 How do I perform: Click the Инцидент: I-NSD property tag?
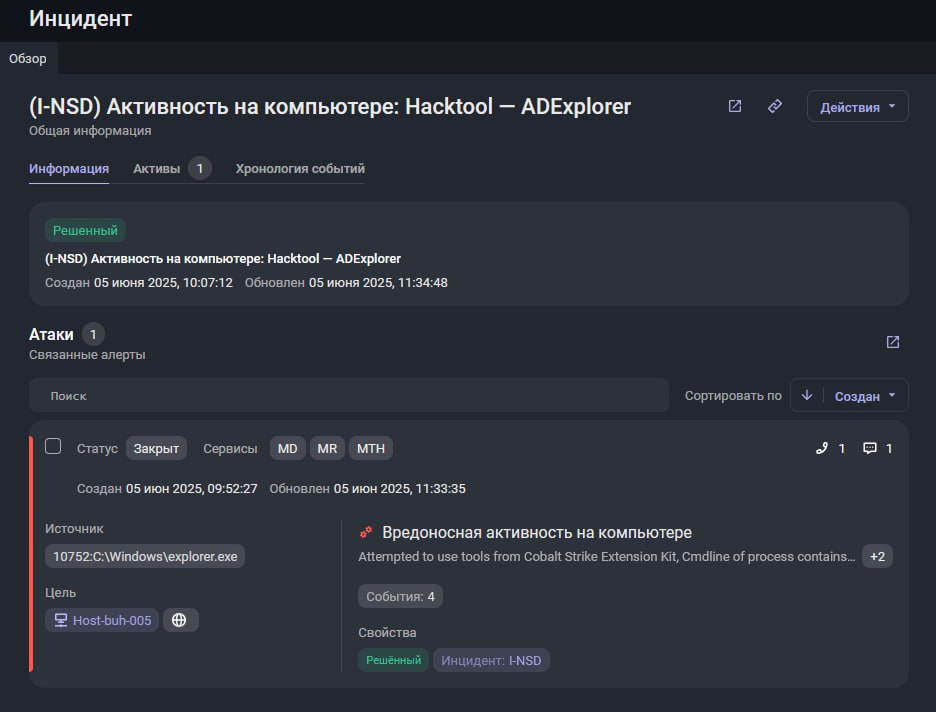pyautogui.click(x=491, y=660)
